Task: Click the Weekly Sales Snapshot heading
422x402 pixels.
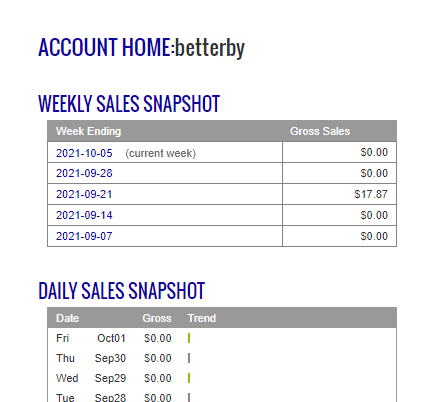Action: (x=129, y=104)
